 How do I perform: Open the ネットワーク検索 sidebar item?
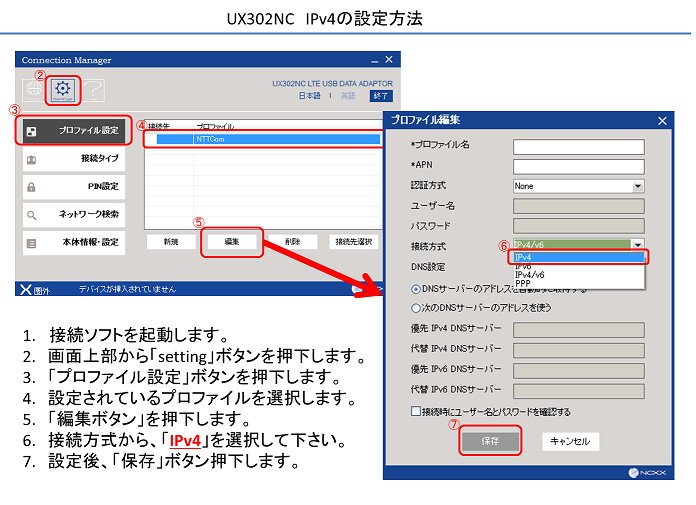tap(74, 215)
